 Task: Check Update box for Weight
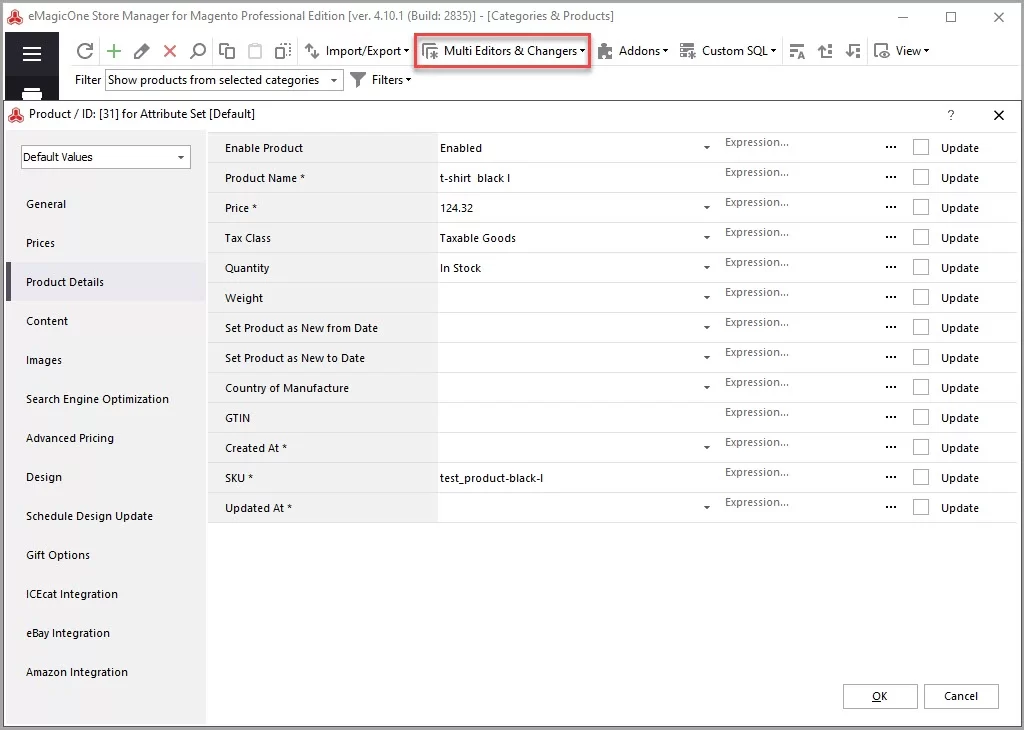pyautogui.click(x=921, y=298)
